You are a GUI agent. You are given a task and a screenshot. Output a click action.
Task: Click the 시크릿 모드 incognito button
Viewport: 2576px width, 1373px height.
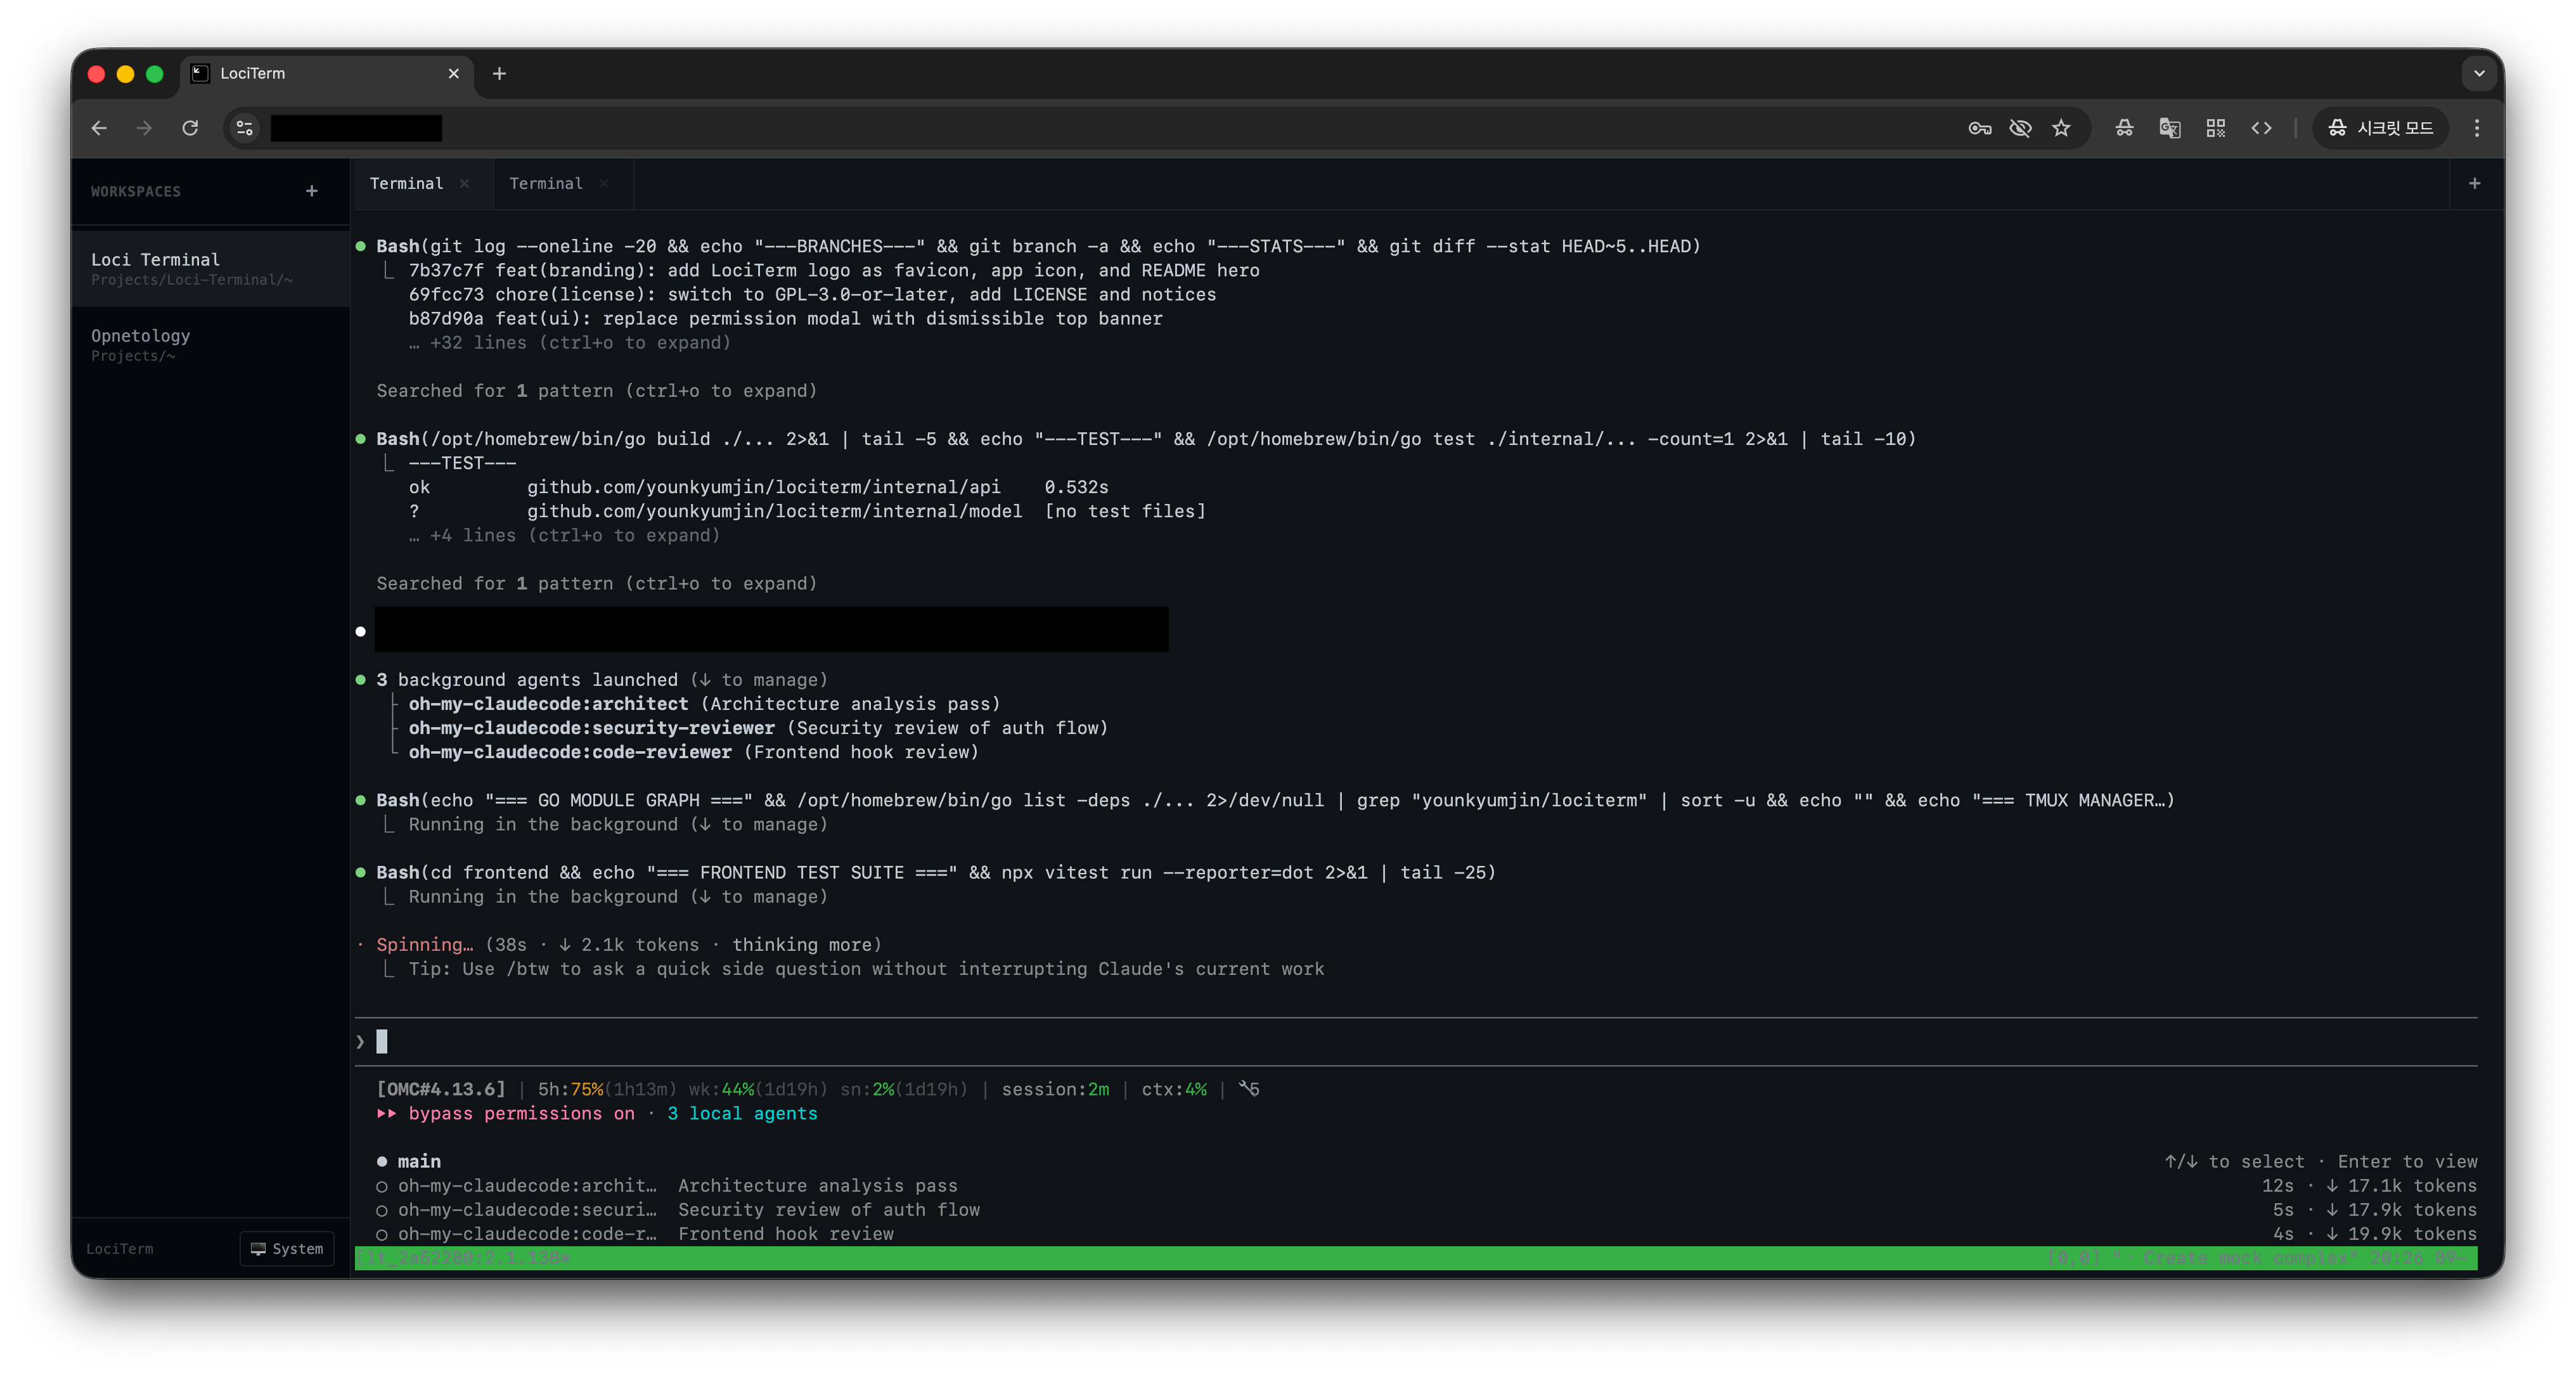[x=2380, y=128]
